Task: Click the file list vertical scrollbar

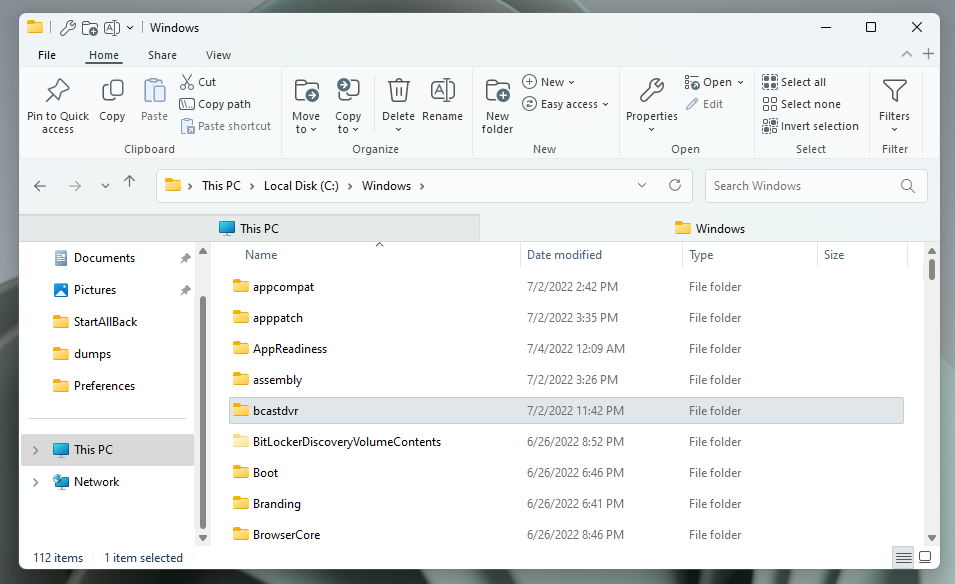Action: coord(932,400)
